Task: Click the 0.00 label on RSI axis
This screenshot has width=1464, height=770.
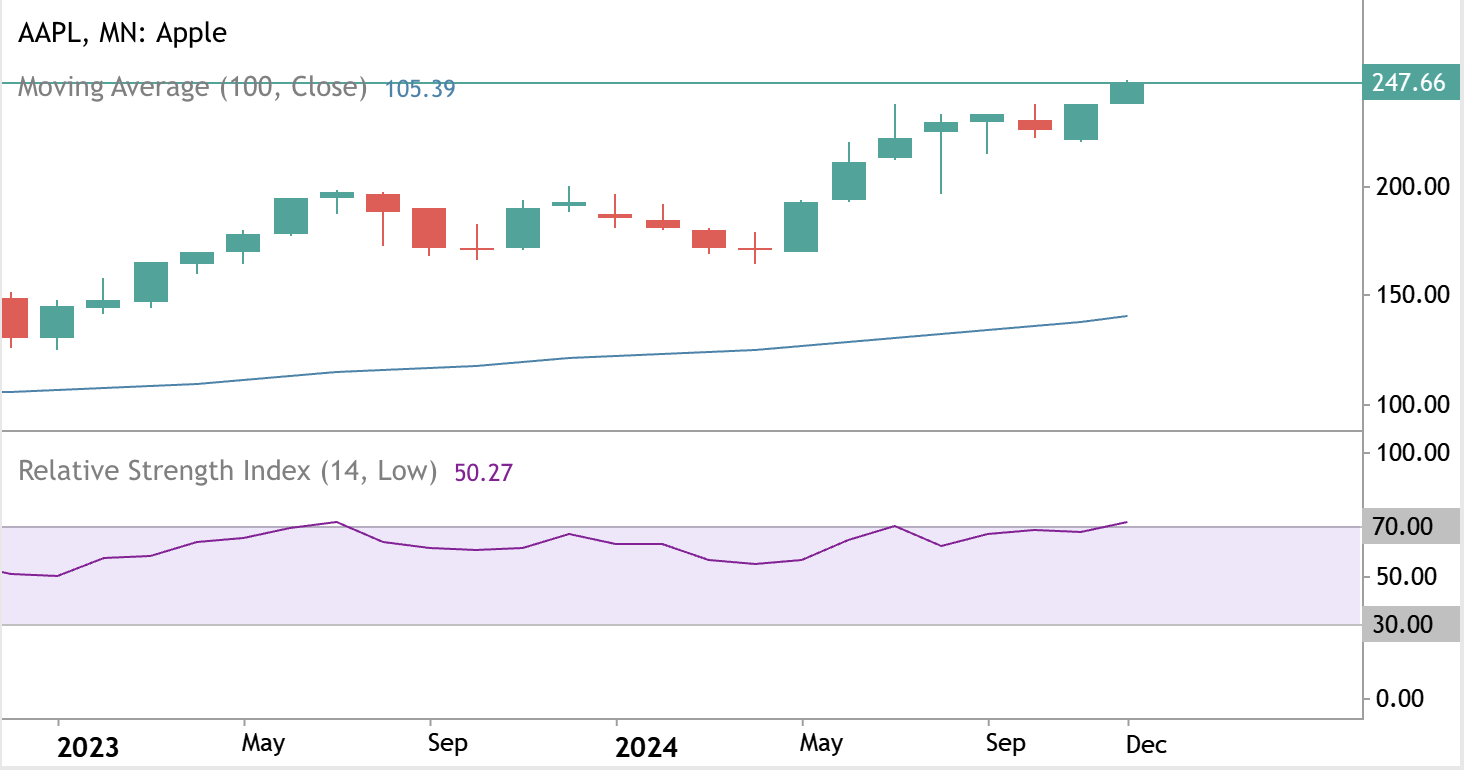Action: pyautogui.click(x=1400, y=698)
